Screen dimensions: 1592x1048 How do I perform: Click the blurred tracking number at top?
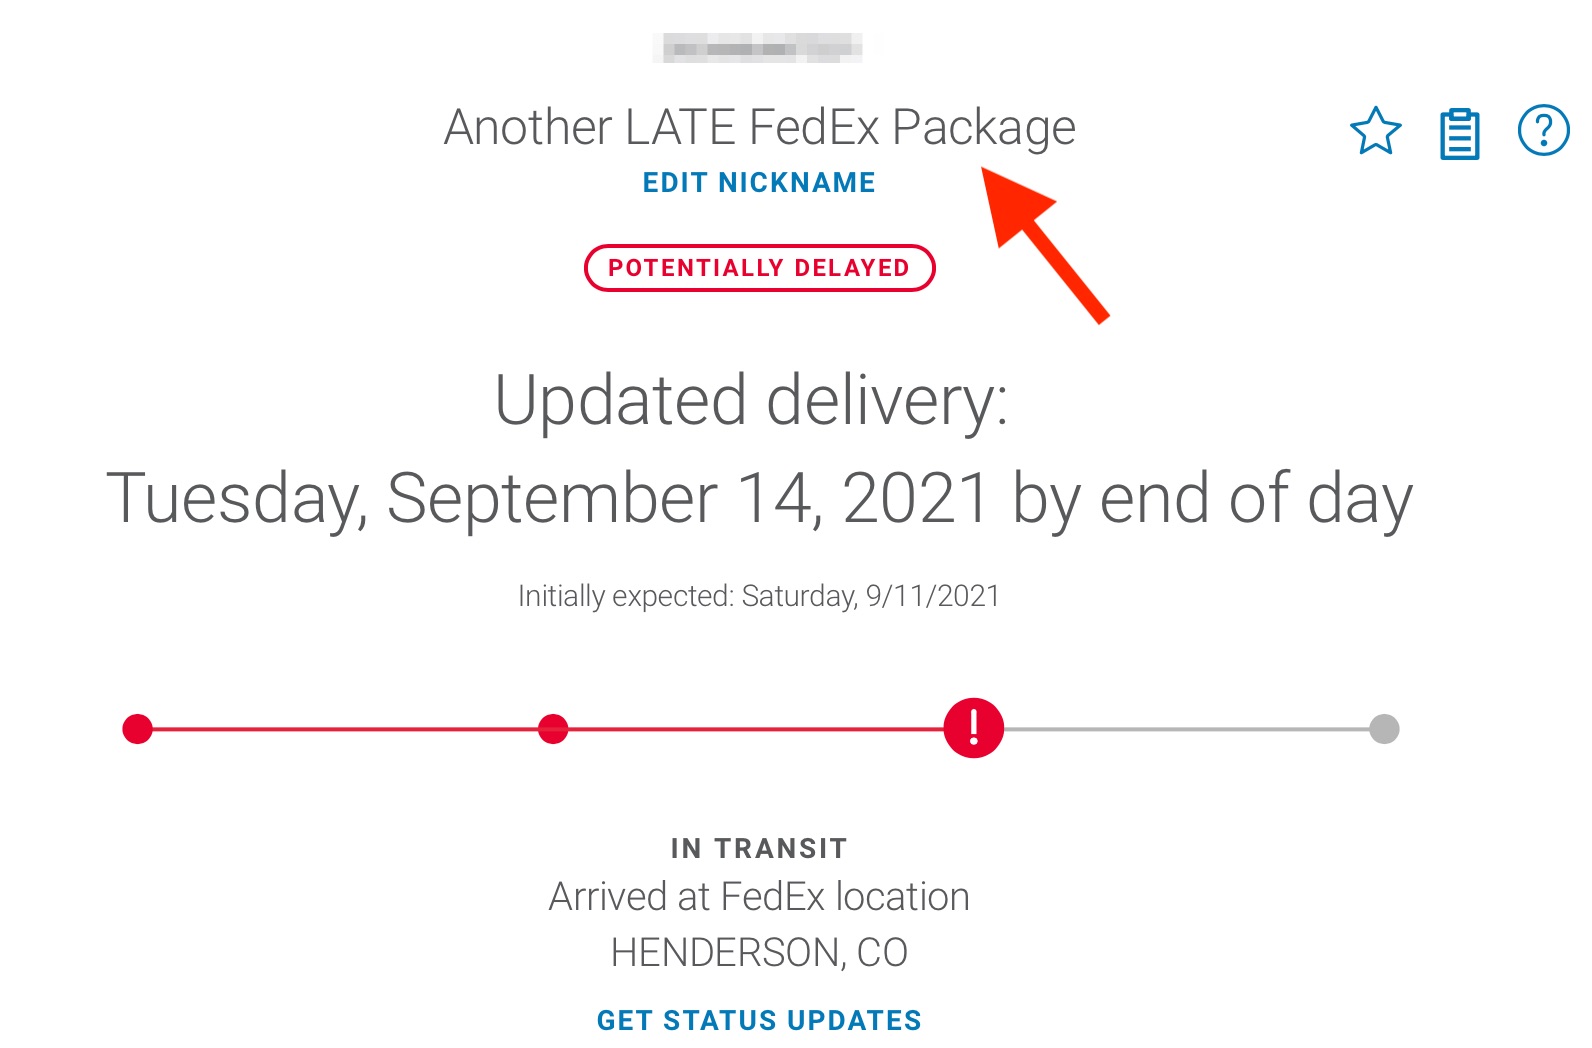click(x=758, y=48)
